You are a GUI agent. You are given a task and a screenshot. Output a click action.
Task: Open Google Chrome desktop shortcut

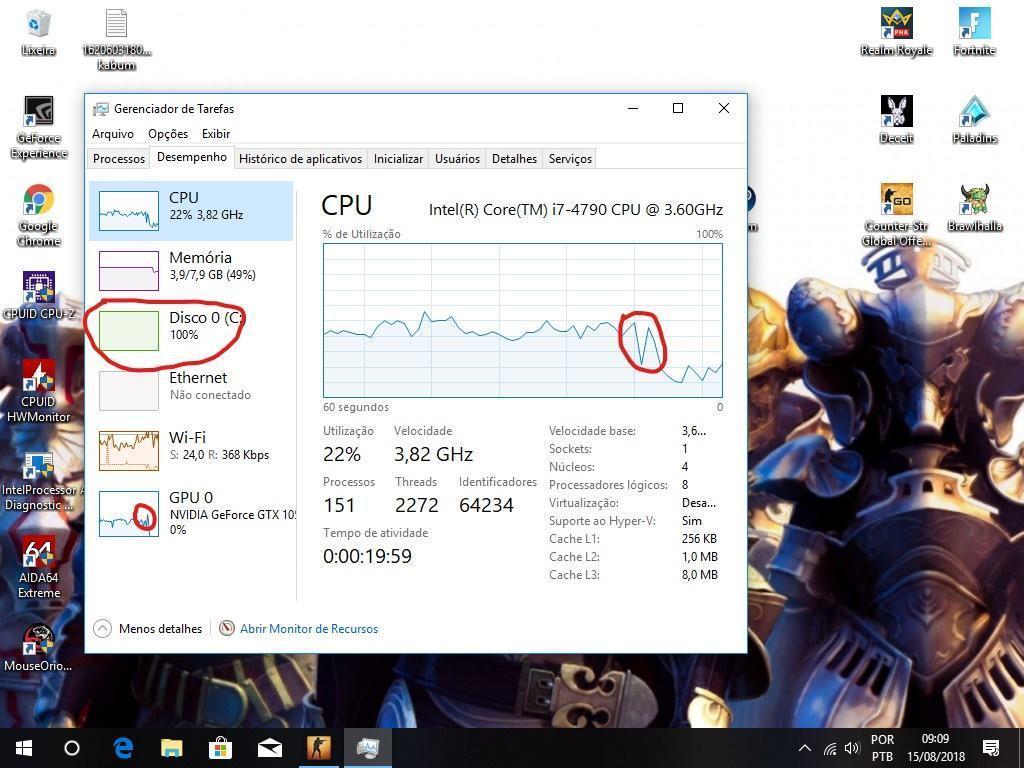[39, 216]
